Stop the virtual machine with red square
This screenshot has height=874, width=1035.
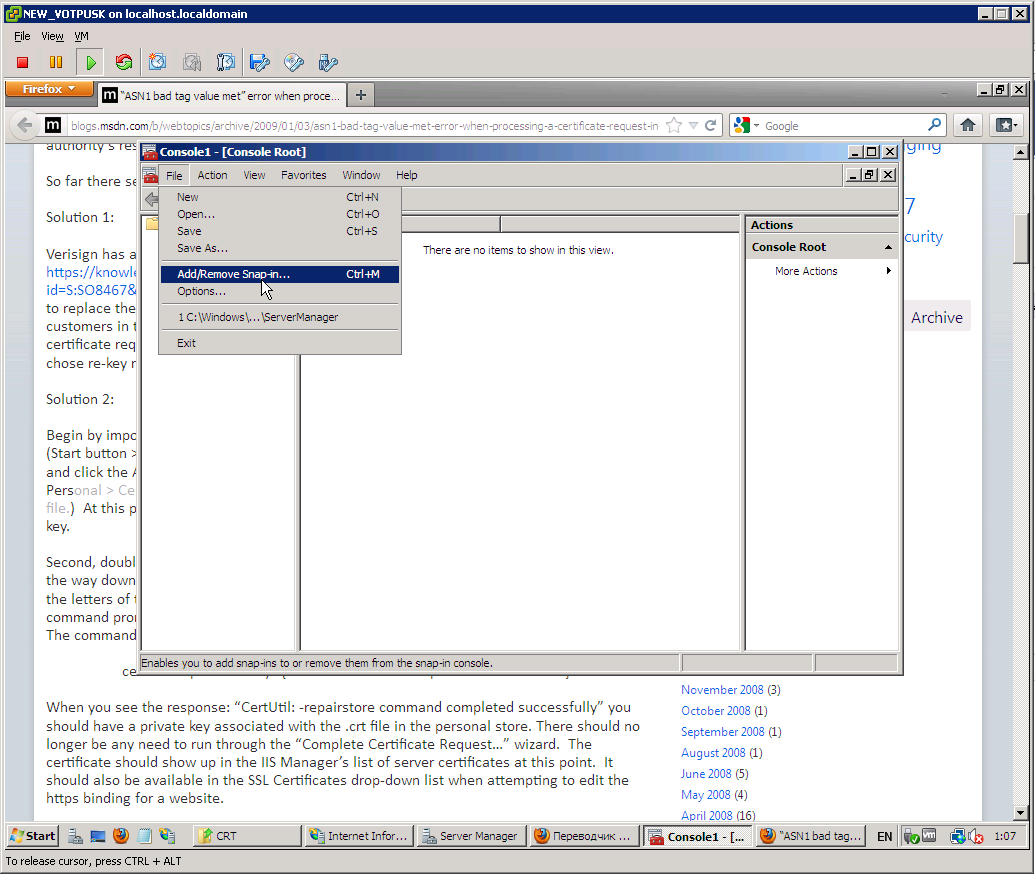22,63
